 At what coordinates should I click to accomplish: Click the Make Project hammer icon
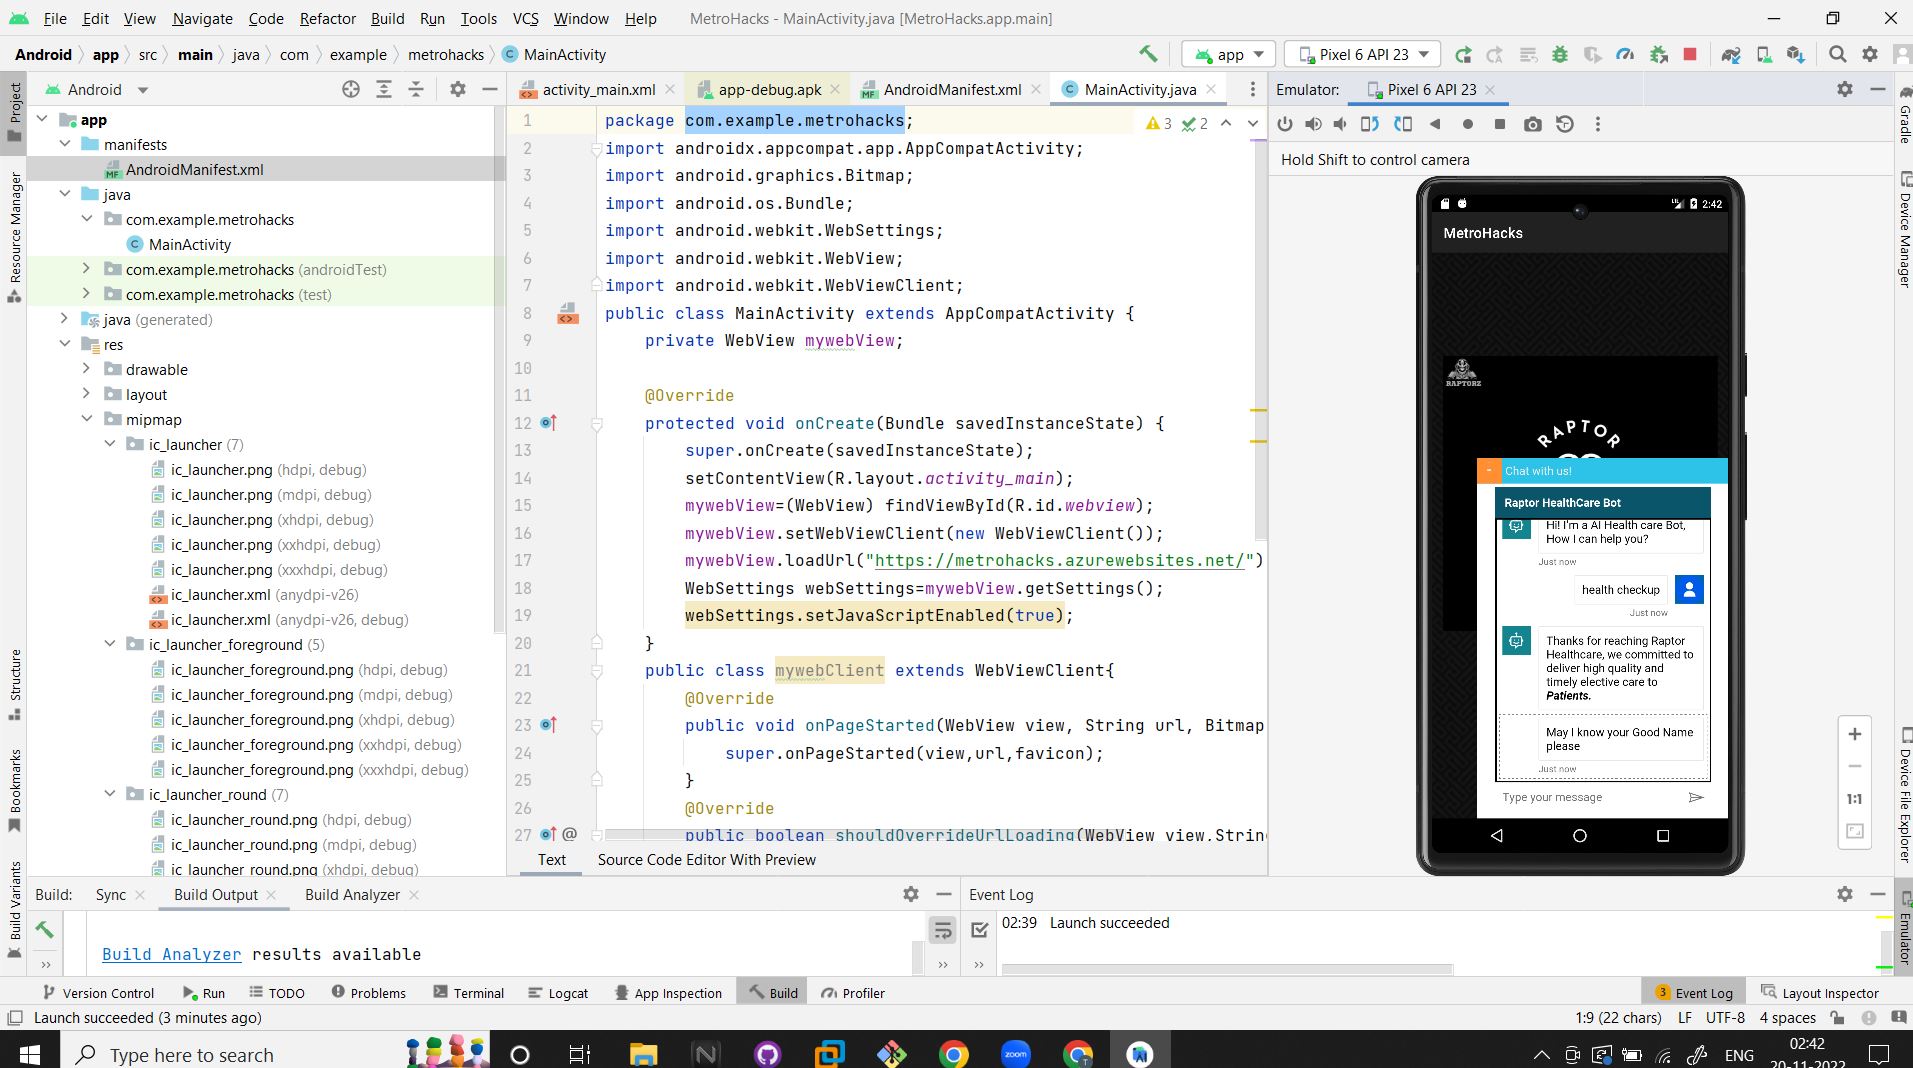pos(1148,55)
